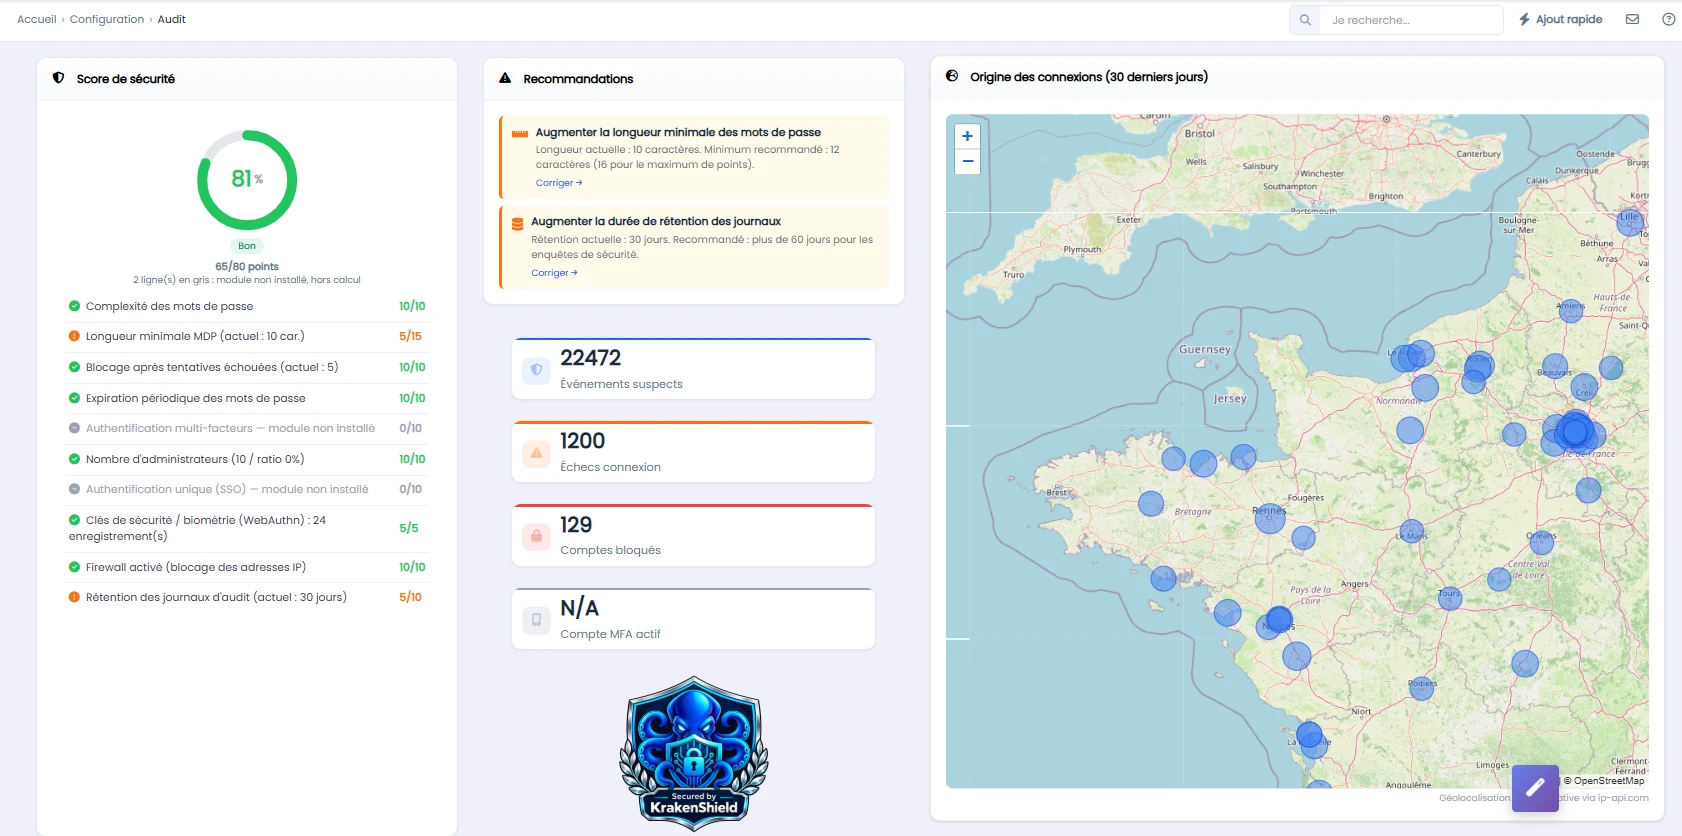Click the grey status icon for Authentification multi-facteurs
This screenshot has width=1682, height=836.
pos(74,428)
